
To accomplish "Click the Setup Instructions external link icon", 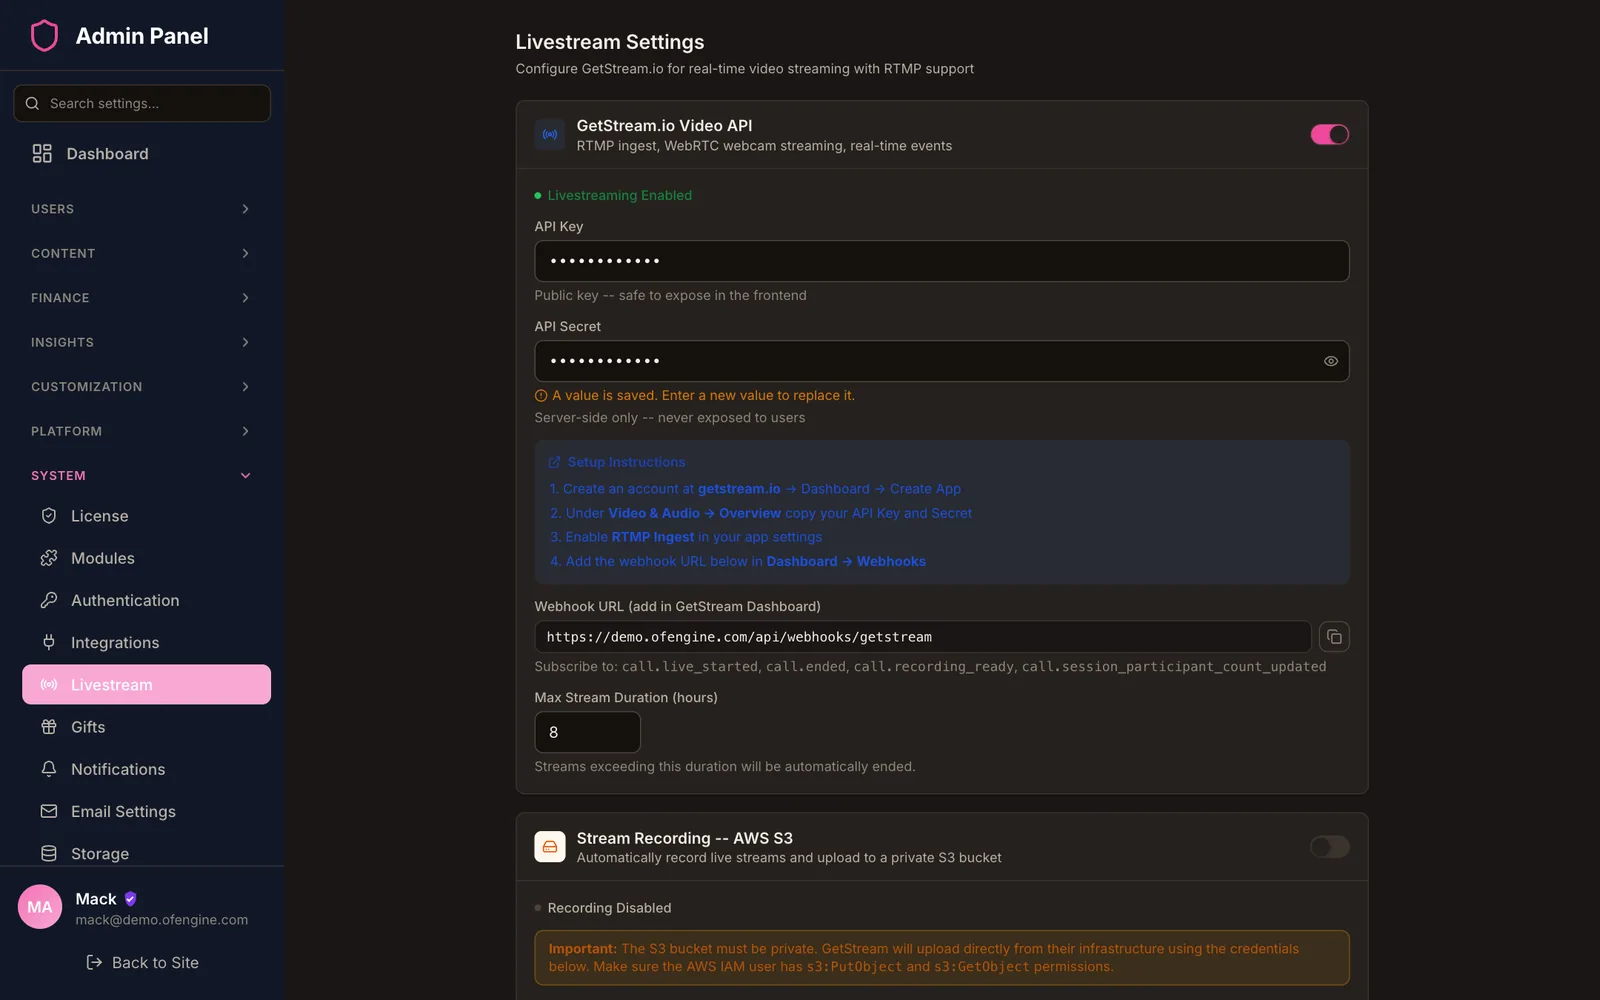I will click(555, 462).
